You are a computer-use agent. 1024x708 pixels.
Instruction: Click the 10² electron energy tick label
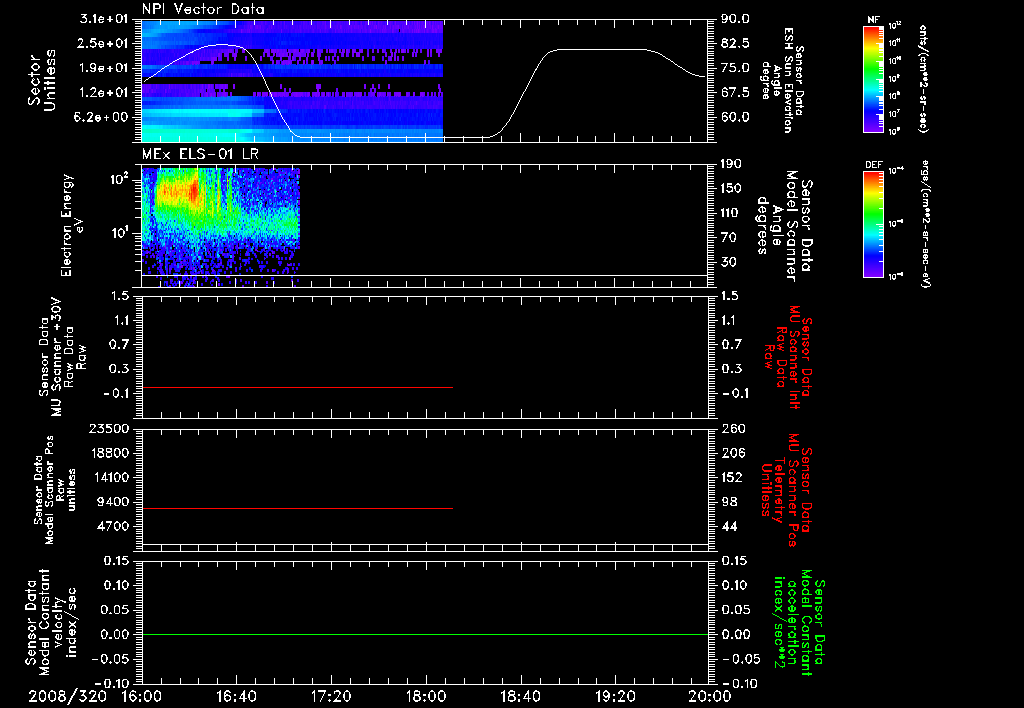[120, 179]
